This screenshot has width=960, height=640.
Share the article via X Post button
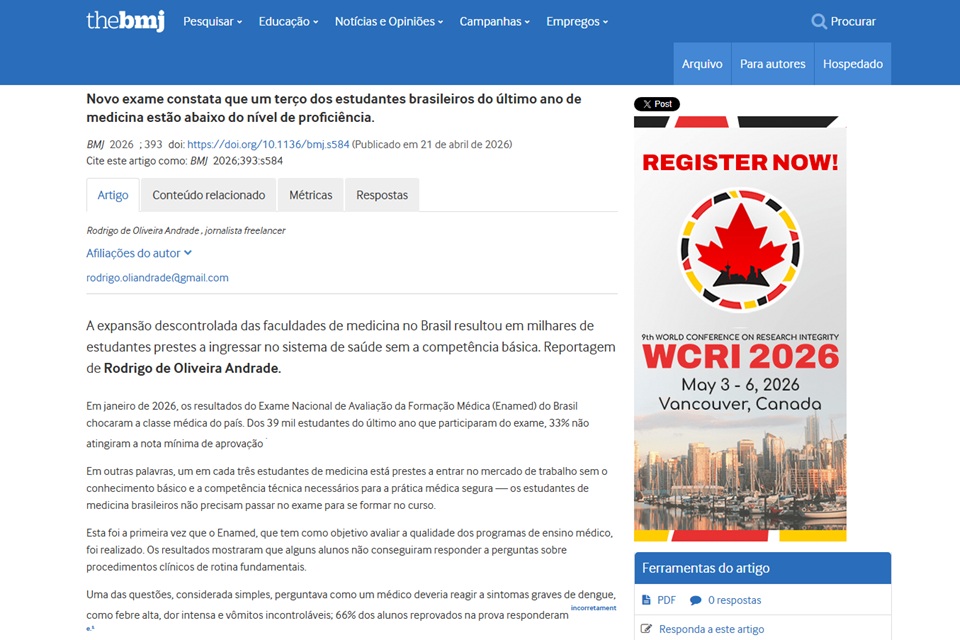[657, 104]
